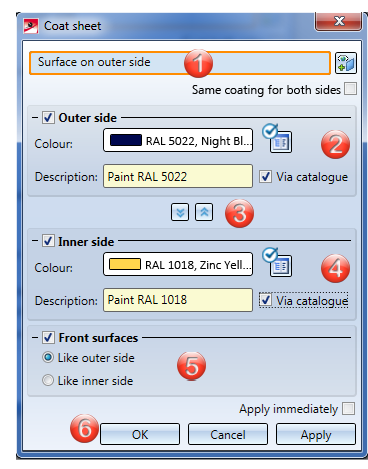
Task: Collapse the Front surfaces section
Action: tap(35, 338)
